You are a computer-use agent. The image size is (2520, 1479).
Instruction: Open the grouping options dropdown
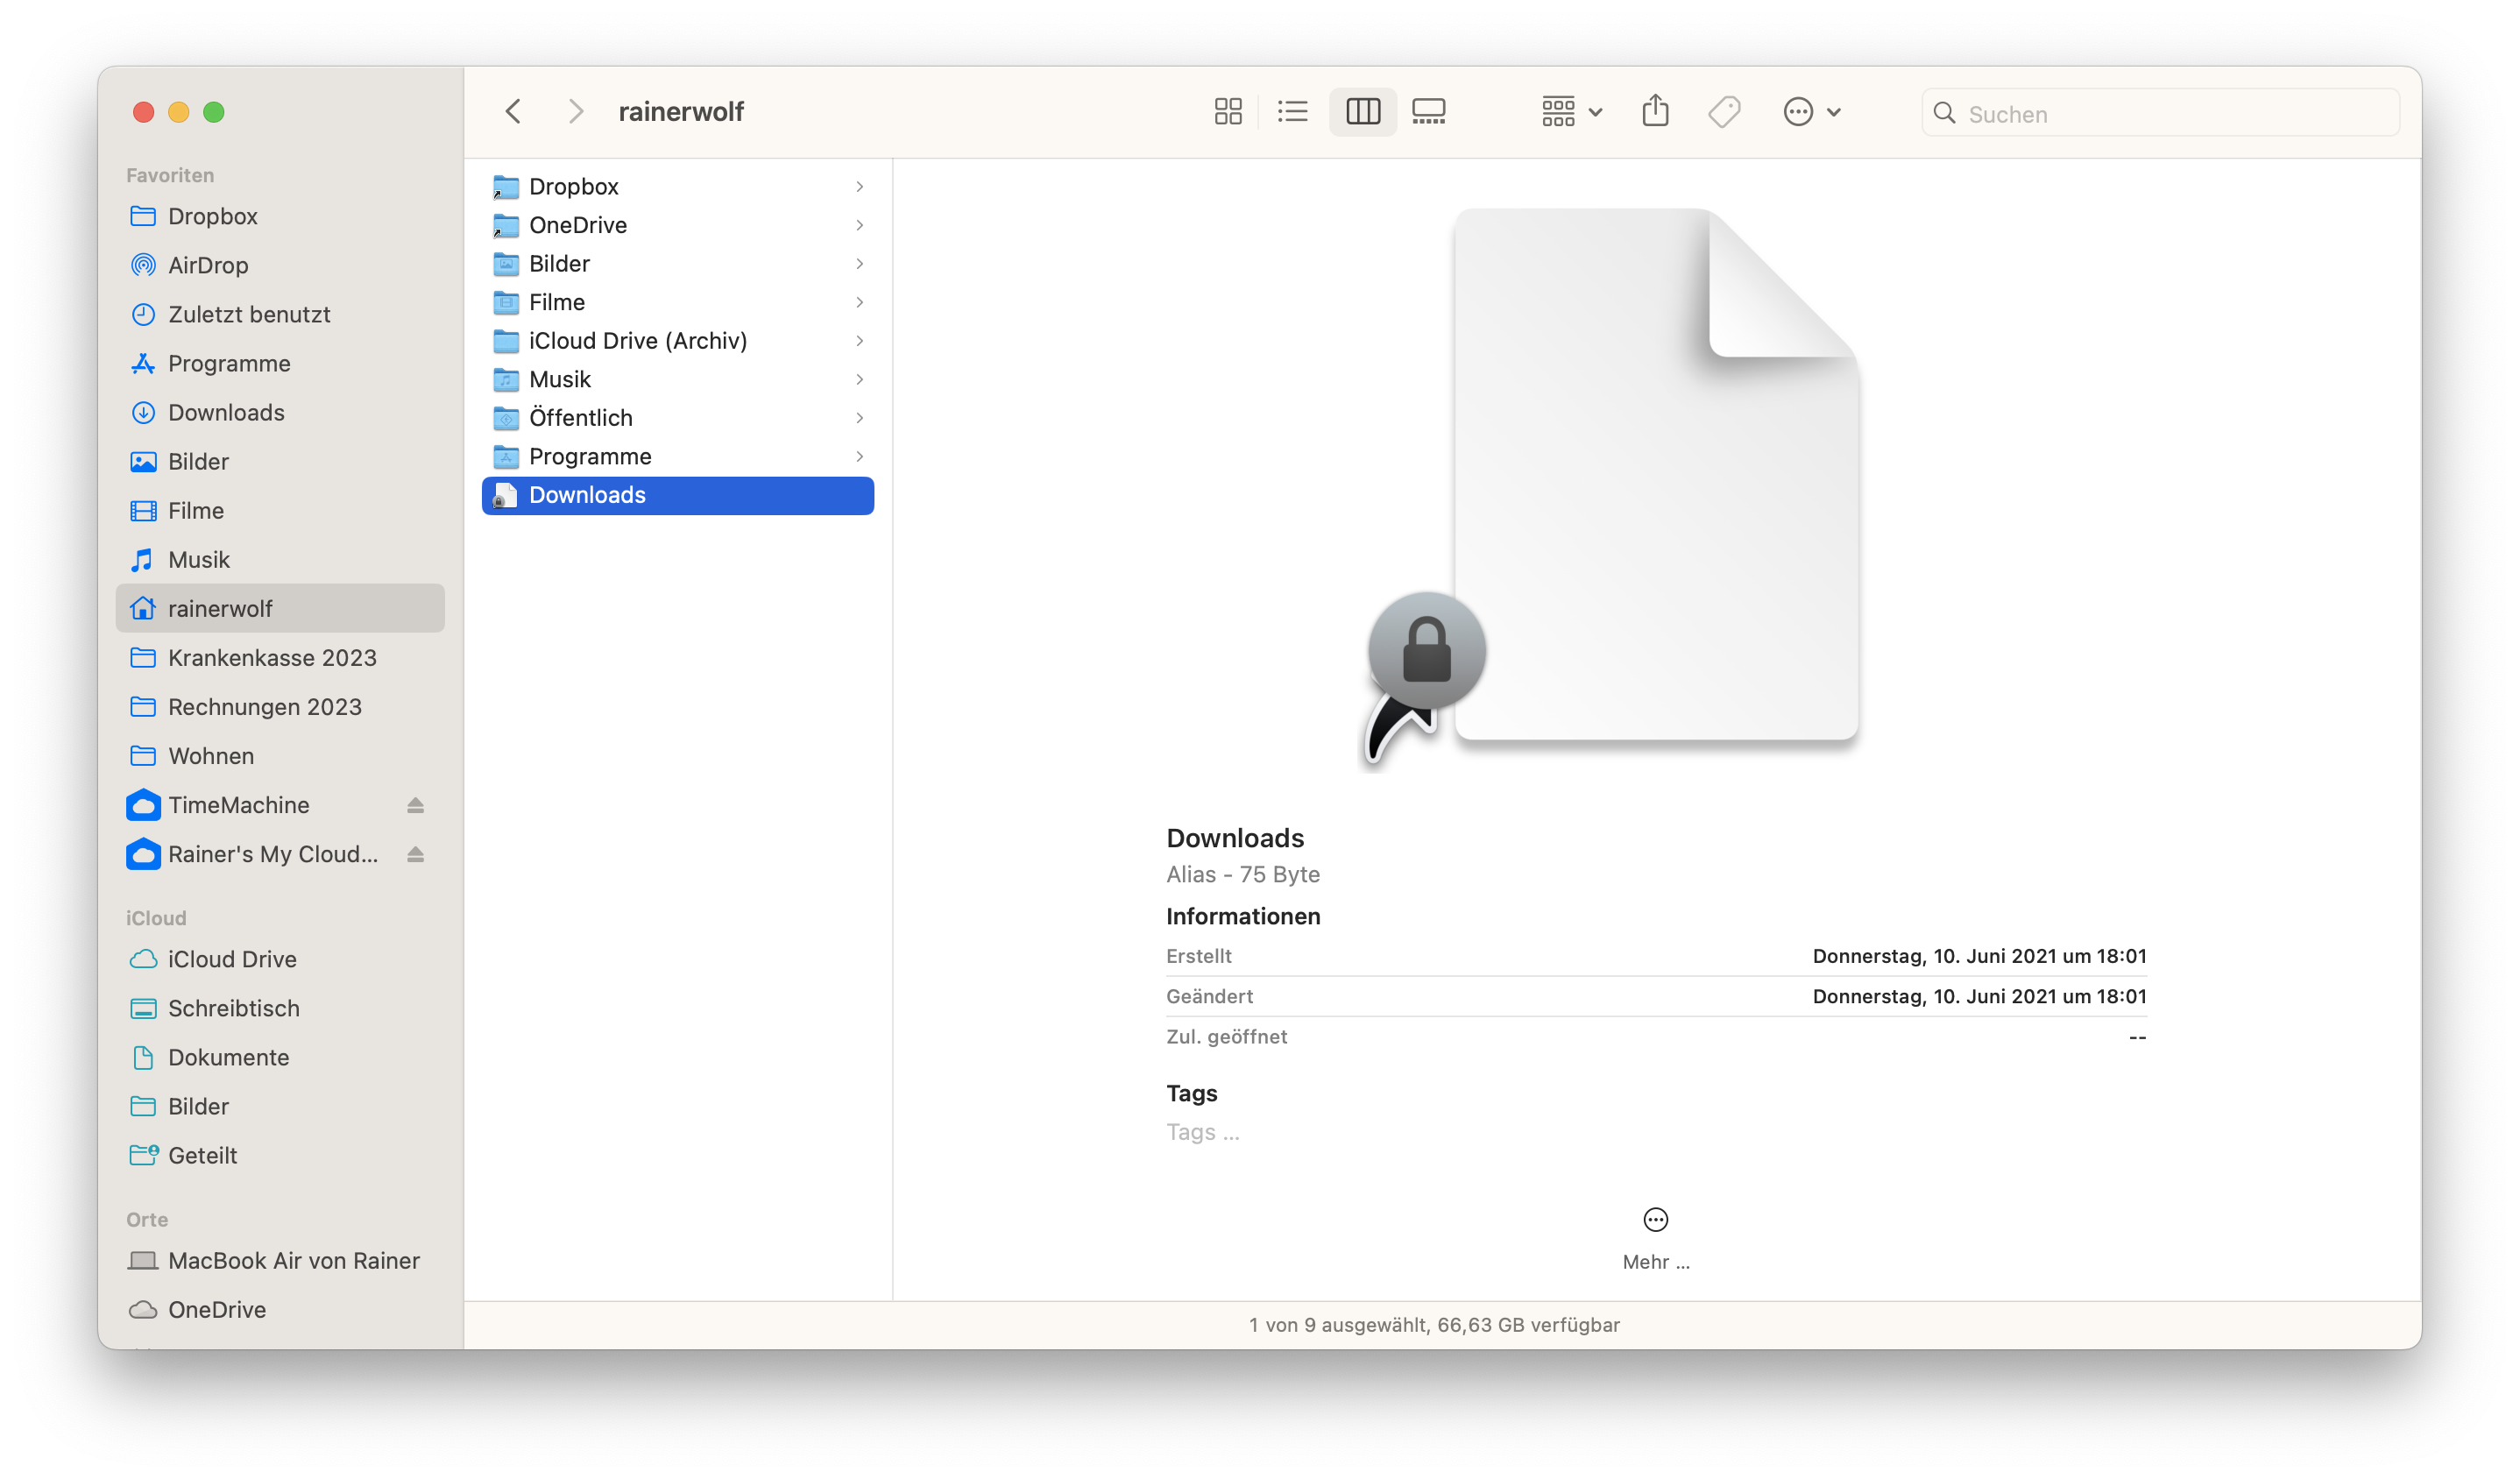(x=1571, y=111)
